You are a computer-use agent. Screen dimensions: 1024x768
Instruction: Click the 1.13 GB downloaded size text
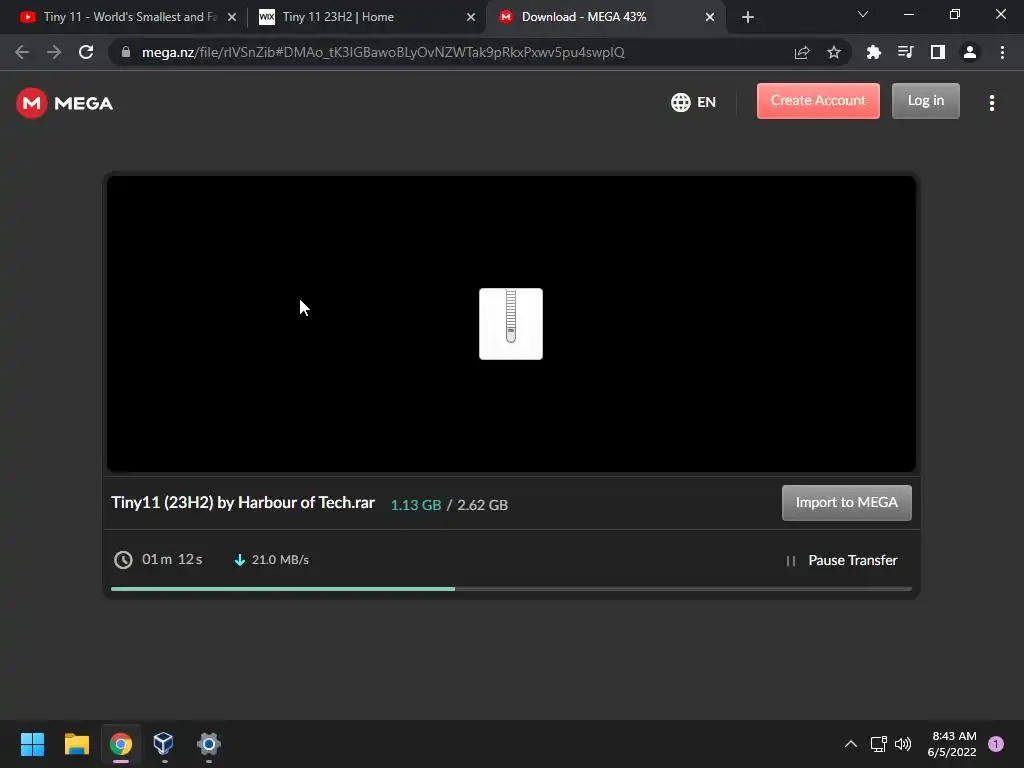click(x=415, y=505)
